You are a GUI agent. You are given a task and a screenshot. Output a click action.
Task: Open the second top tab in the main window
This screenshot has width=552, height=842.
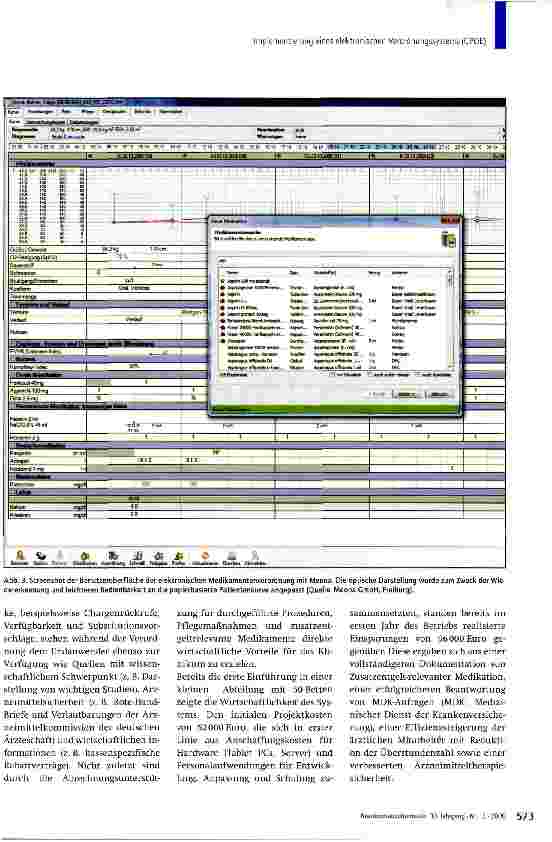click(41, 112)
